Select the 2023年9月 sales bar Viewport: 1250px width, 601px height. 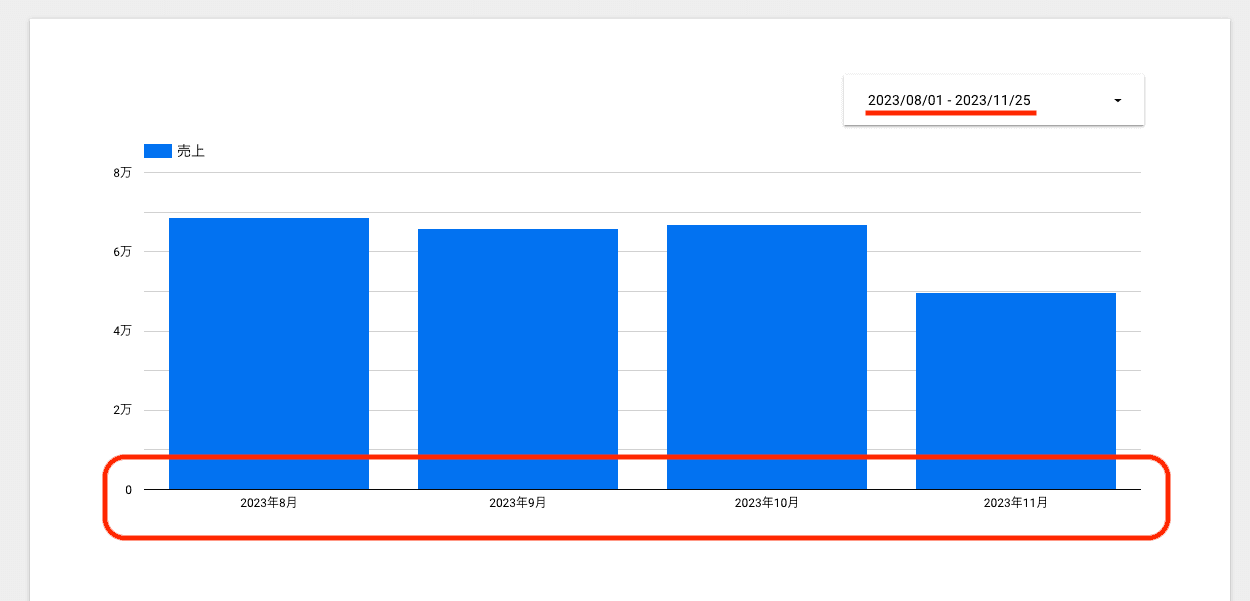coord(517,358)
